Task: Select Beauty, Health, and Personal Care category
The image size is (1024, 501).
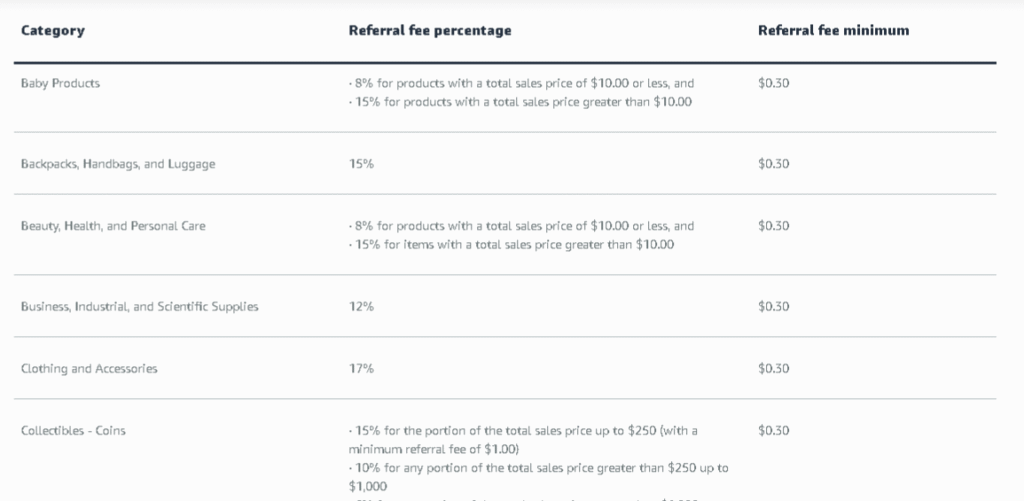Action: click(113, 226)
